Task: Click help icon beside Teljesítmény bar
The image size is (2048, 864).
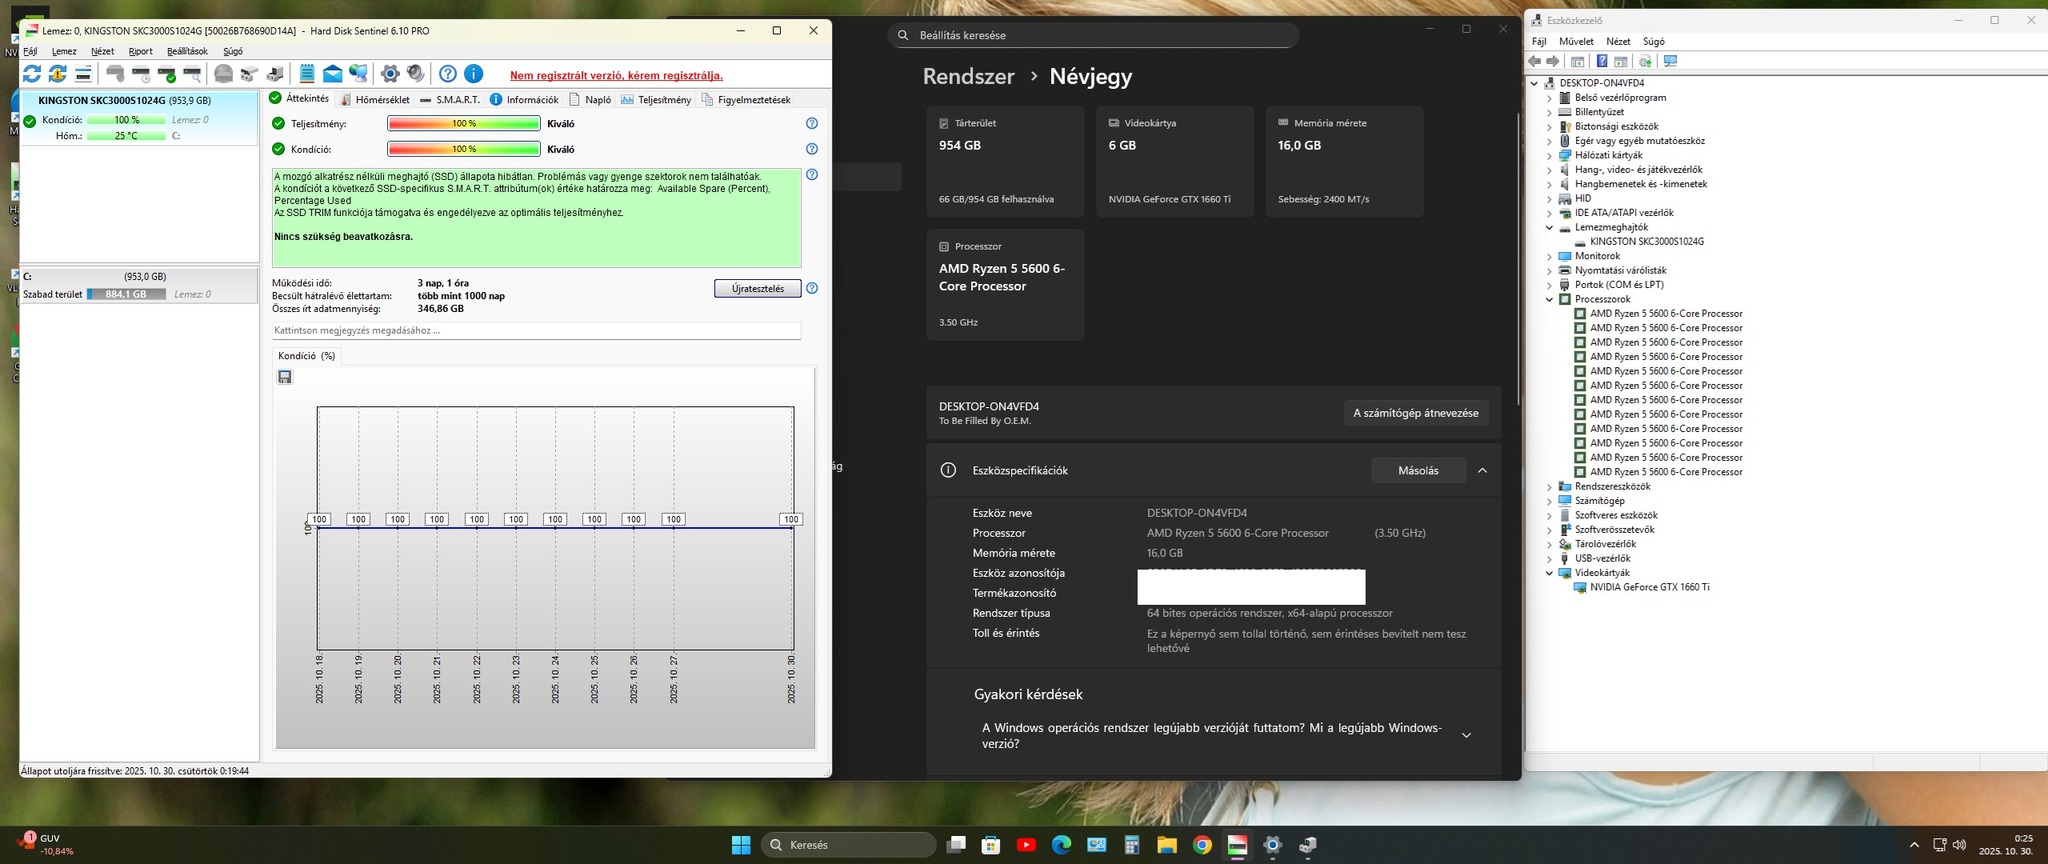Action: point(812,124)
